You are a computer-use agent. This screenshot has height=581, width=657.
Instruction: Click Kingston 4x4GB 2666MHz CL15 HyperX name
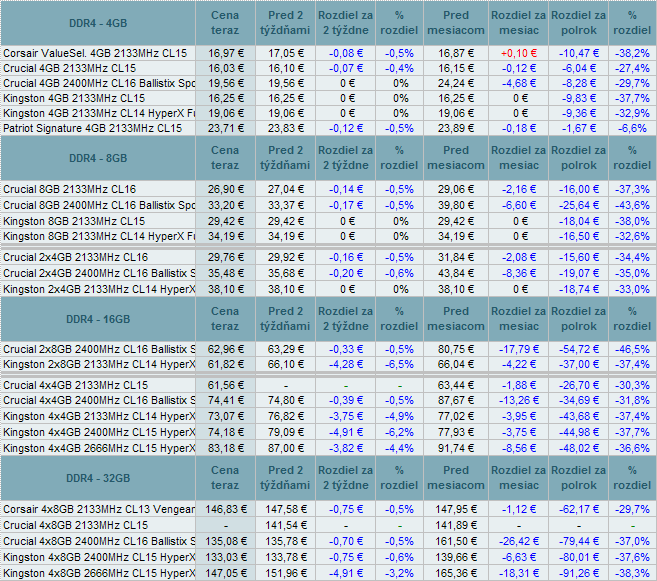[99, 448]
